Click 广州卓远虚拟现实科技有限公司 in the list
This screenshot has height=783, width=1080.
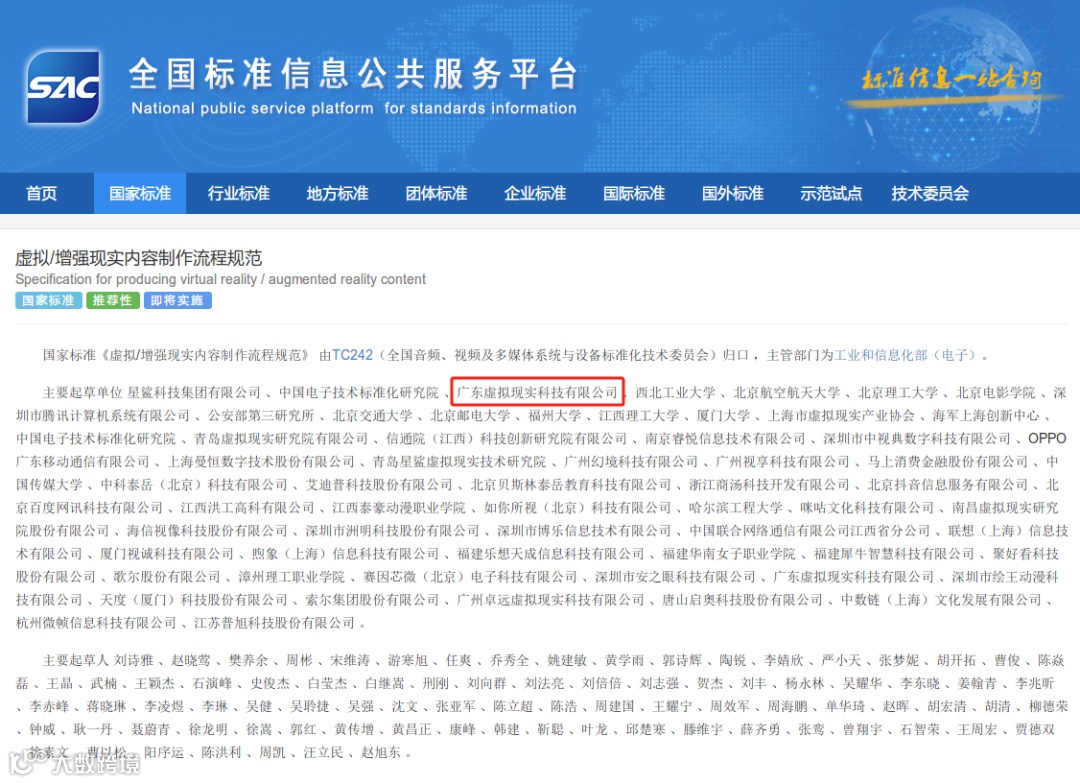pos(550,600)
